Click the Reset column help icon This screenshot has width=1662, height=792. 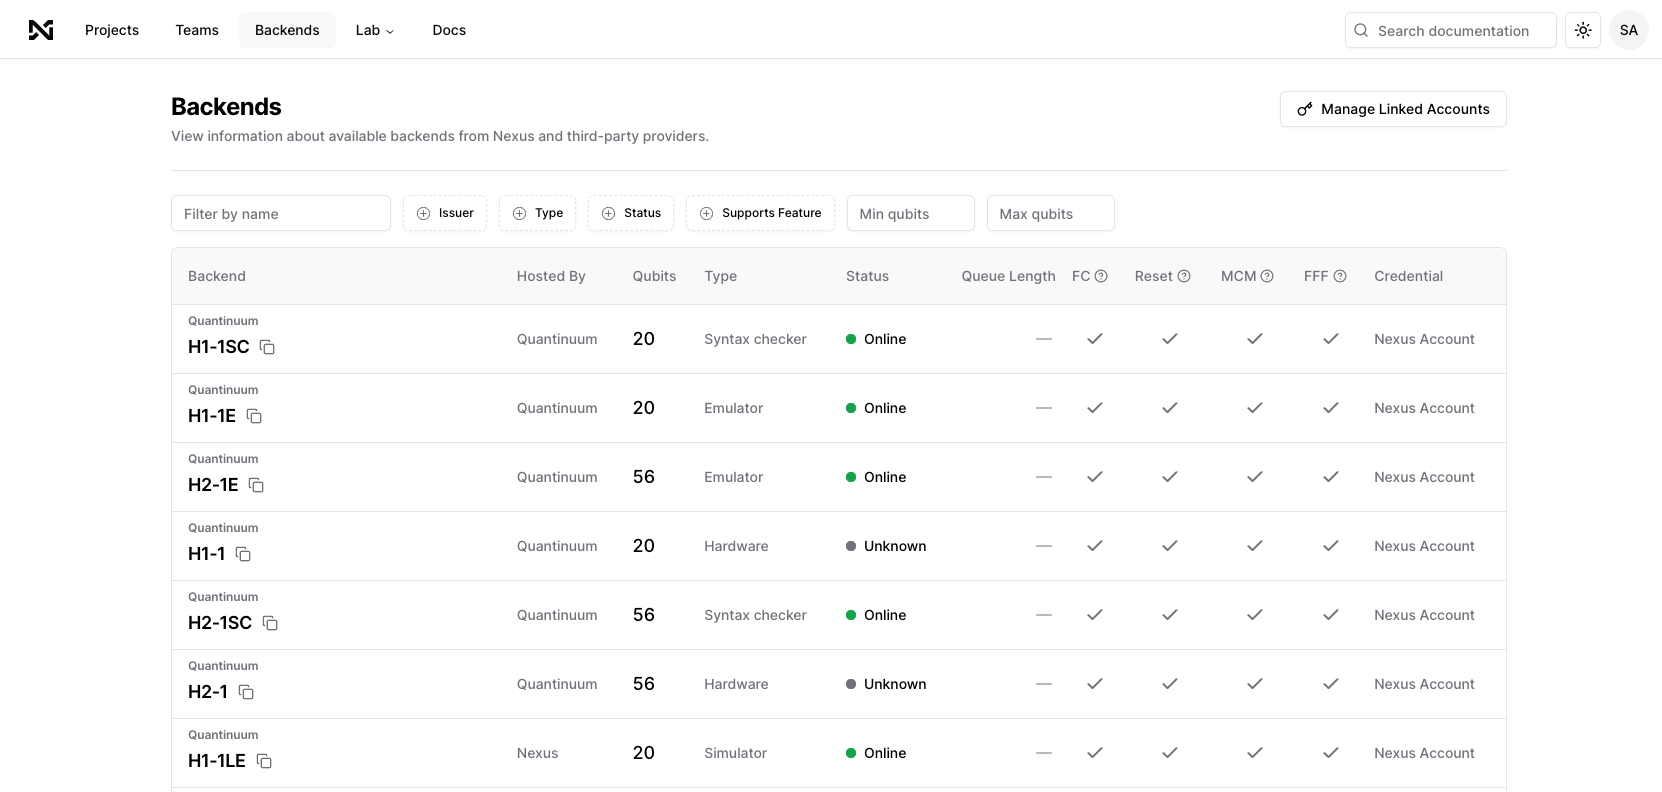coord(1184,276)
